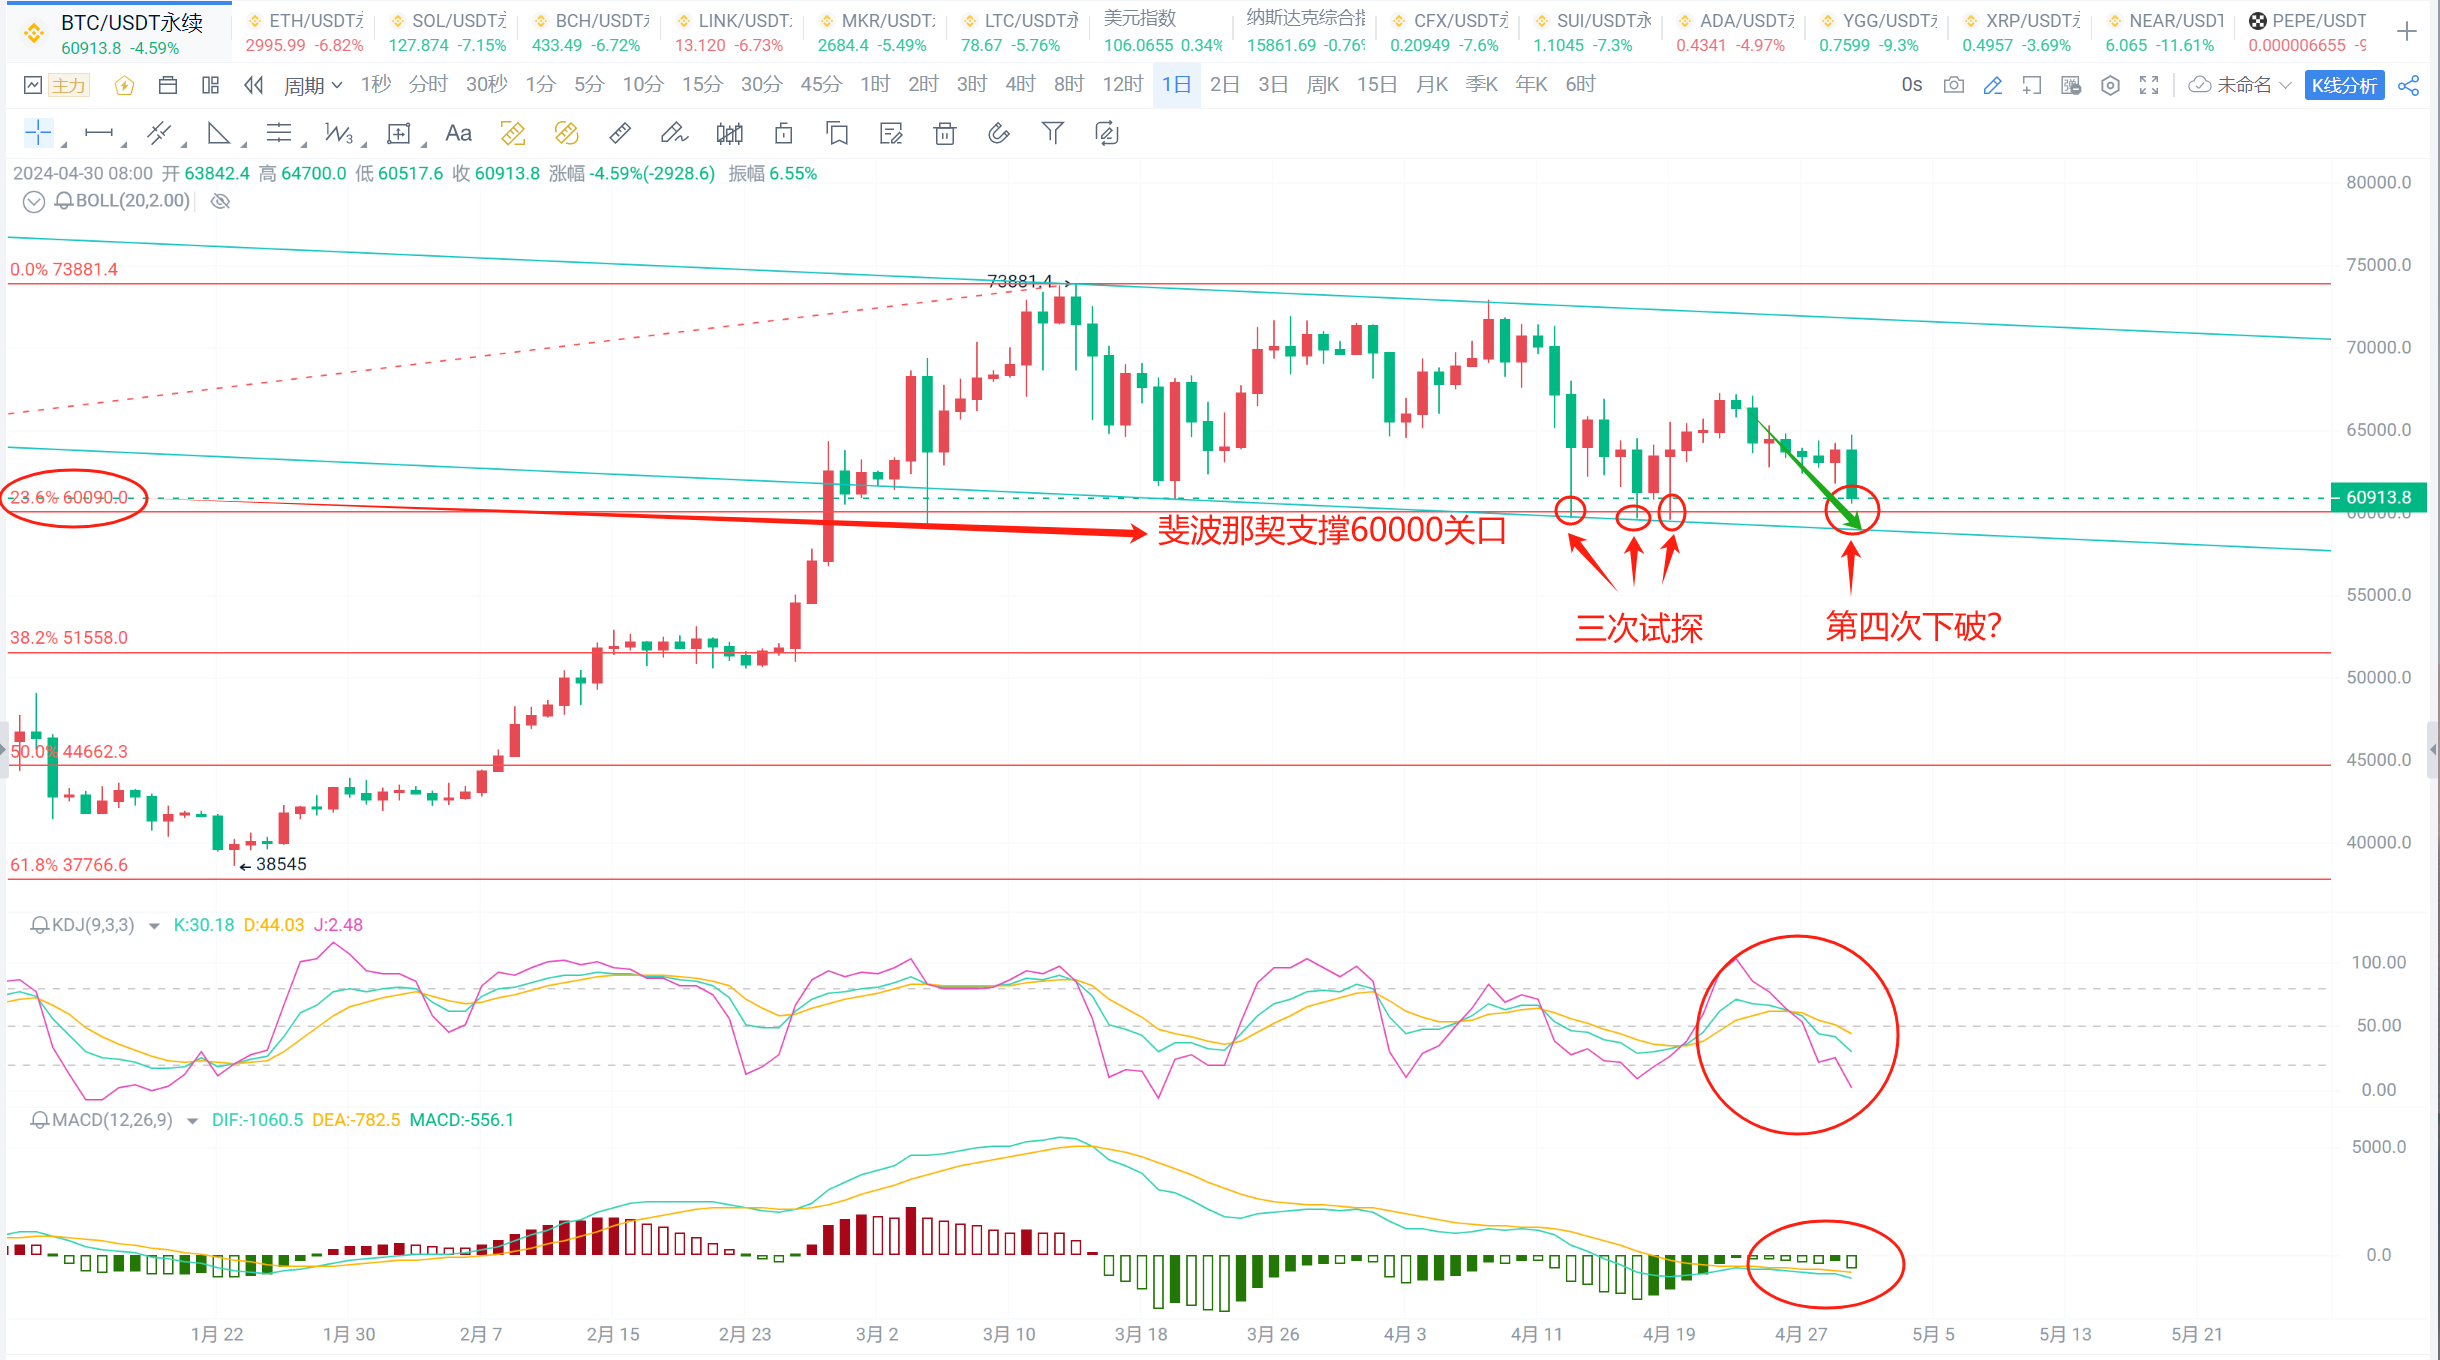
Task: Select the filter funnel tool
Action: coord(1052,133)
